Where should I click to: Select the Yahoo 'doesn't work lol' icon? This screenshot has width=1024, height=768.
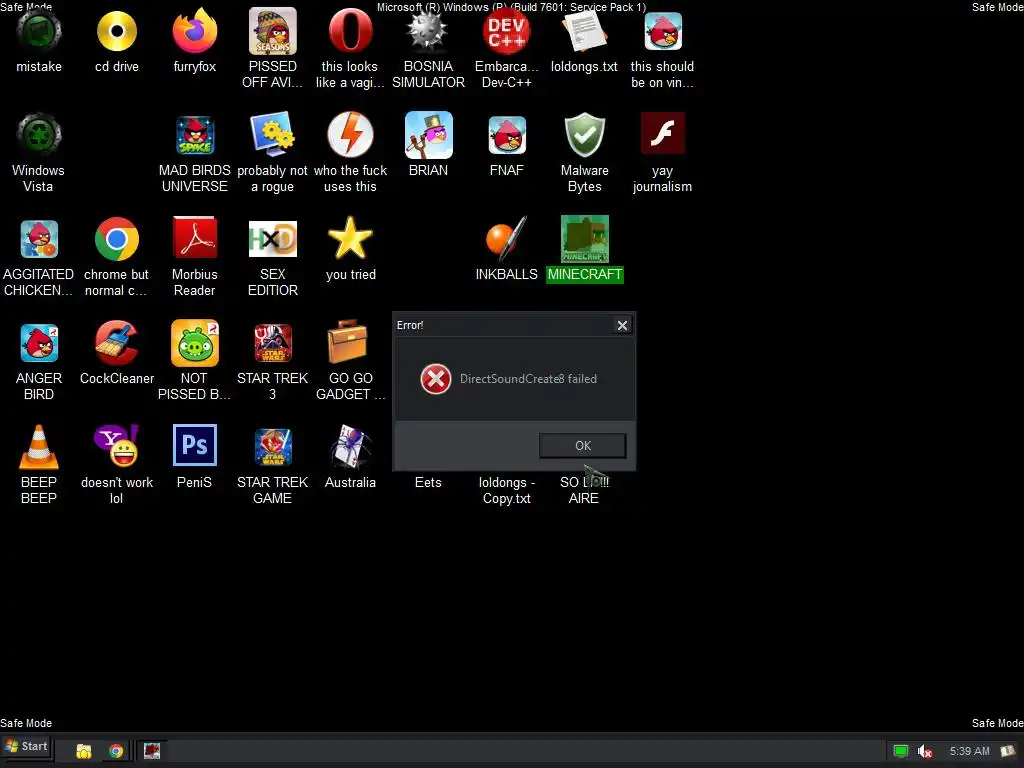click(117, 447)
